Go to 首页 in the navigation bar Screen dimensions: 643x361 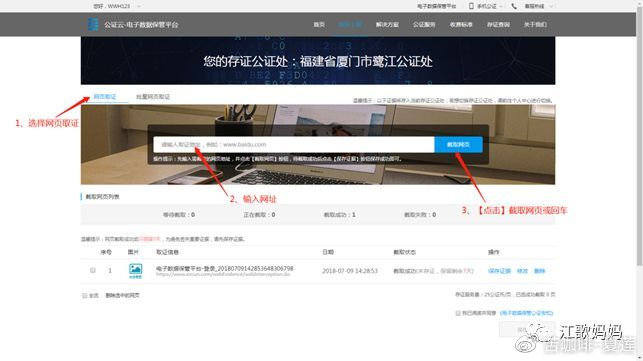[x=319, y=25]
